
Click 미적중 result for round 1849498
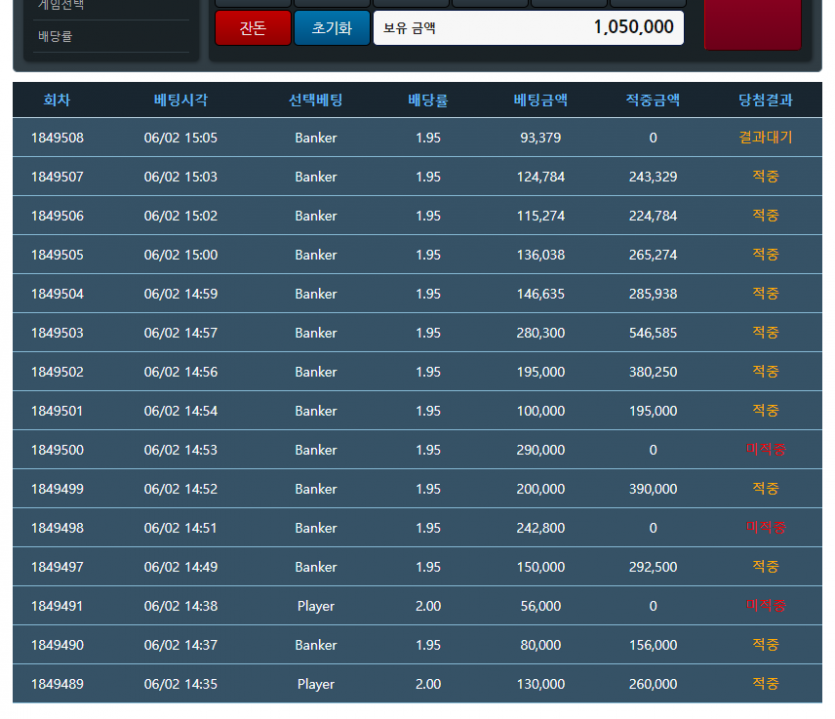765,527
